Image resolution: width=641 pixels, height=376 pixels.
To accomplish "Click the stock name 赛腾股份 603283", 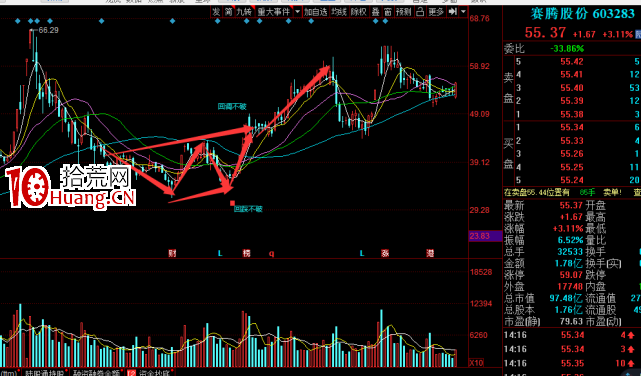I will click(x=582, y=14).
